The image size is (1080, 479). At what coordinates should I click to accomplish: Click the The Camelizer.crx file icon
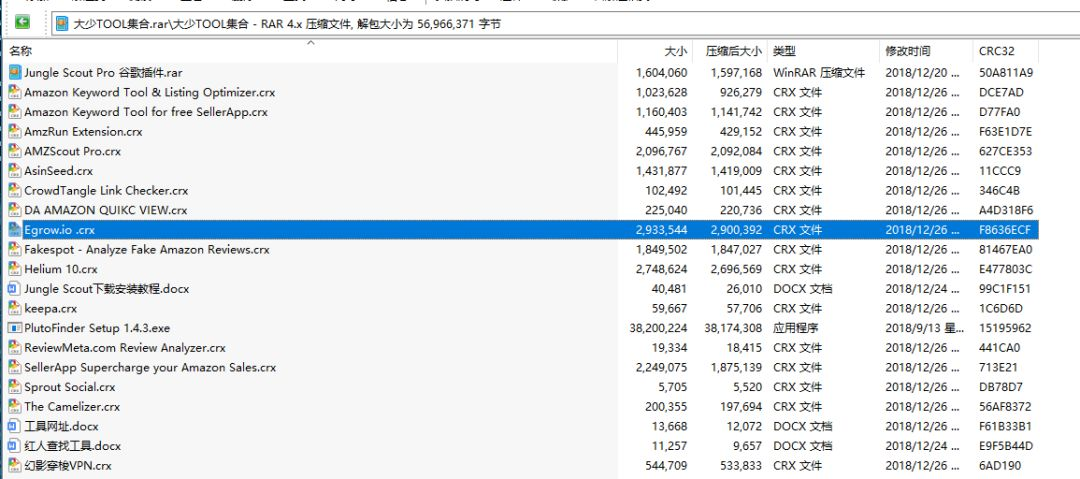click(14, 407)
